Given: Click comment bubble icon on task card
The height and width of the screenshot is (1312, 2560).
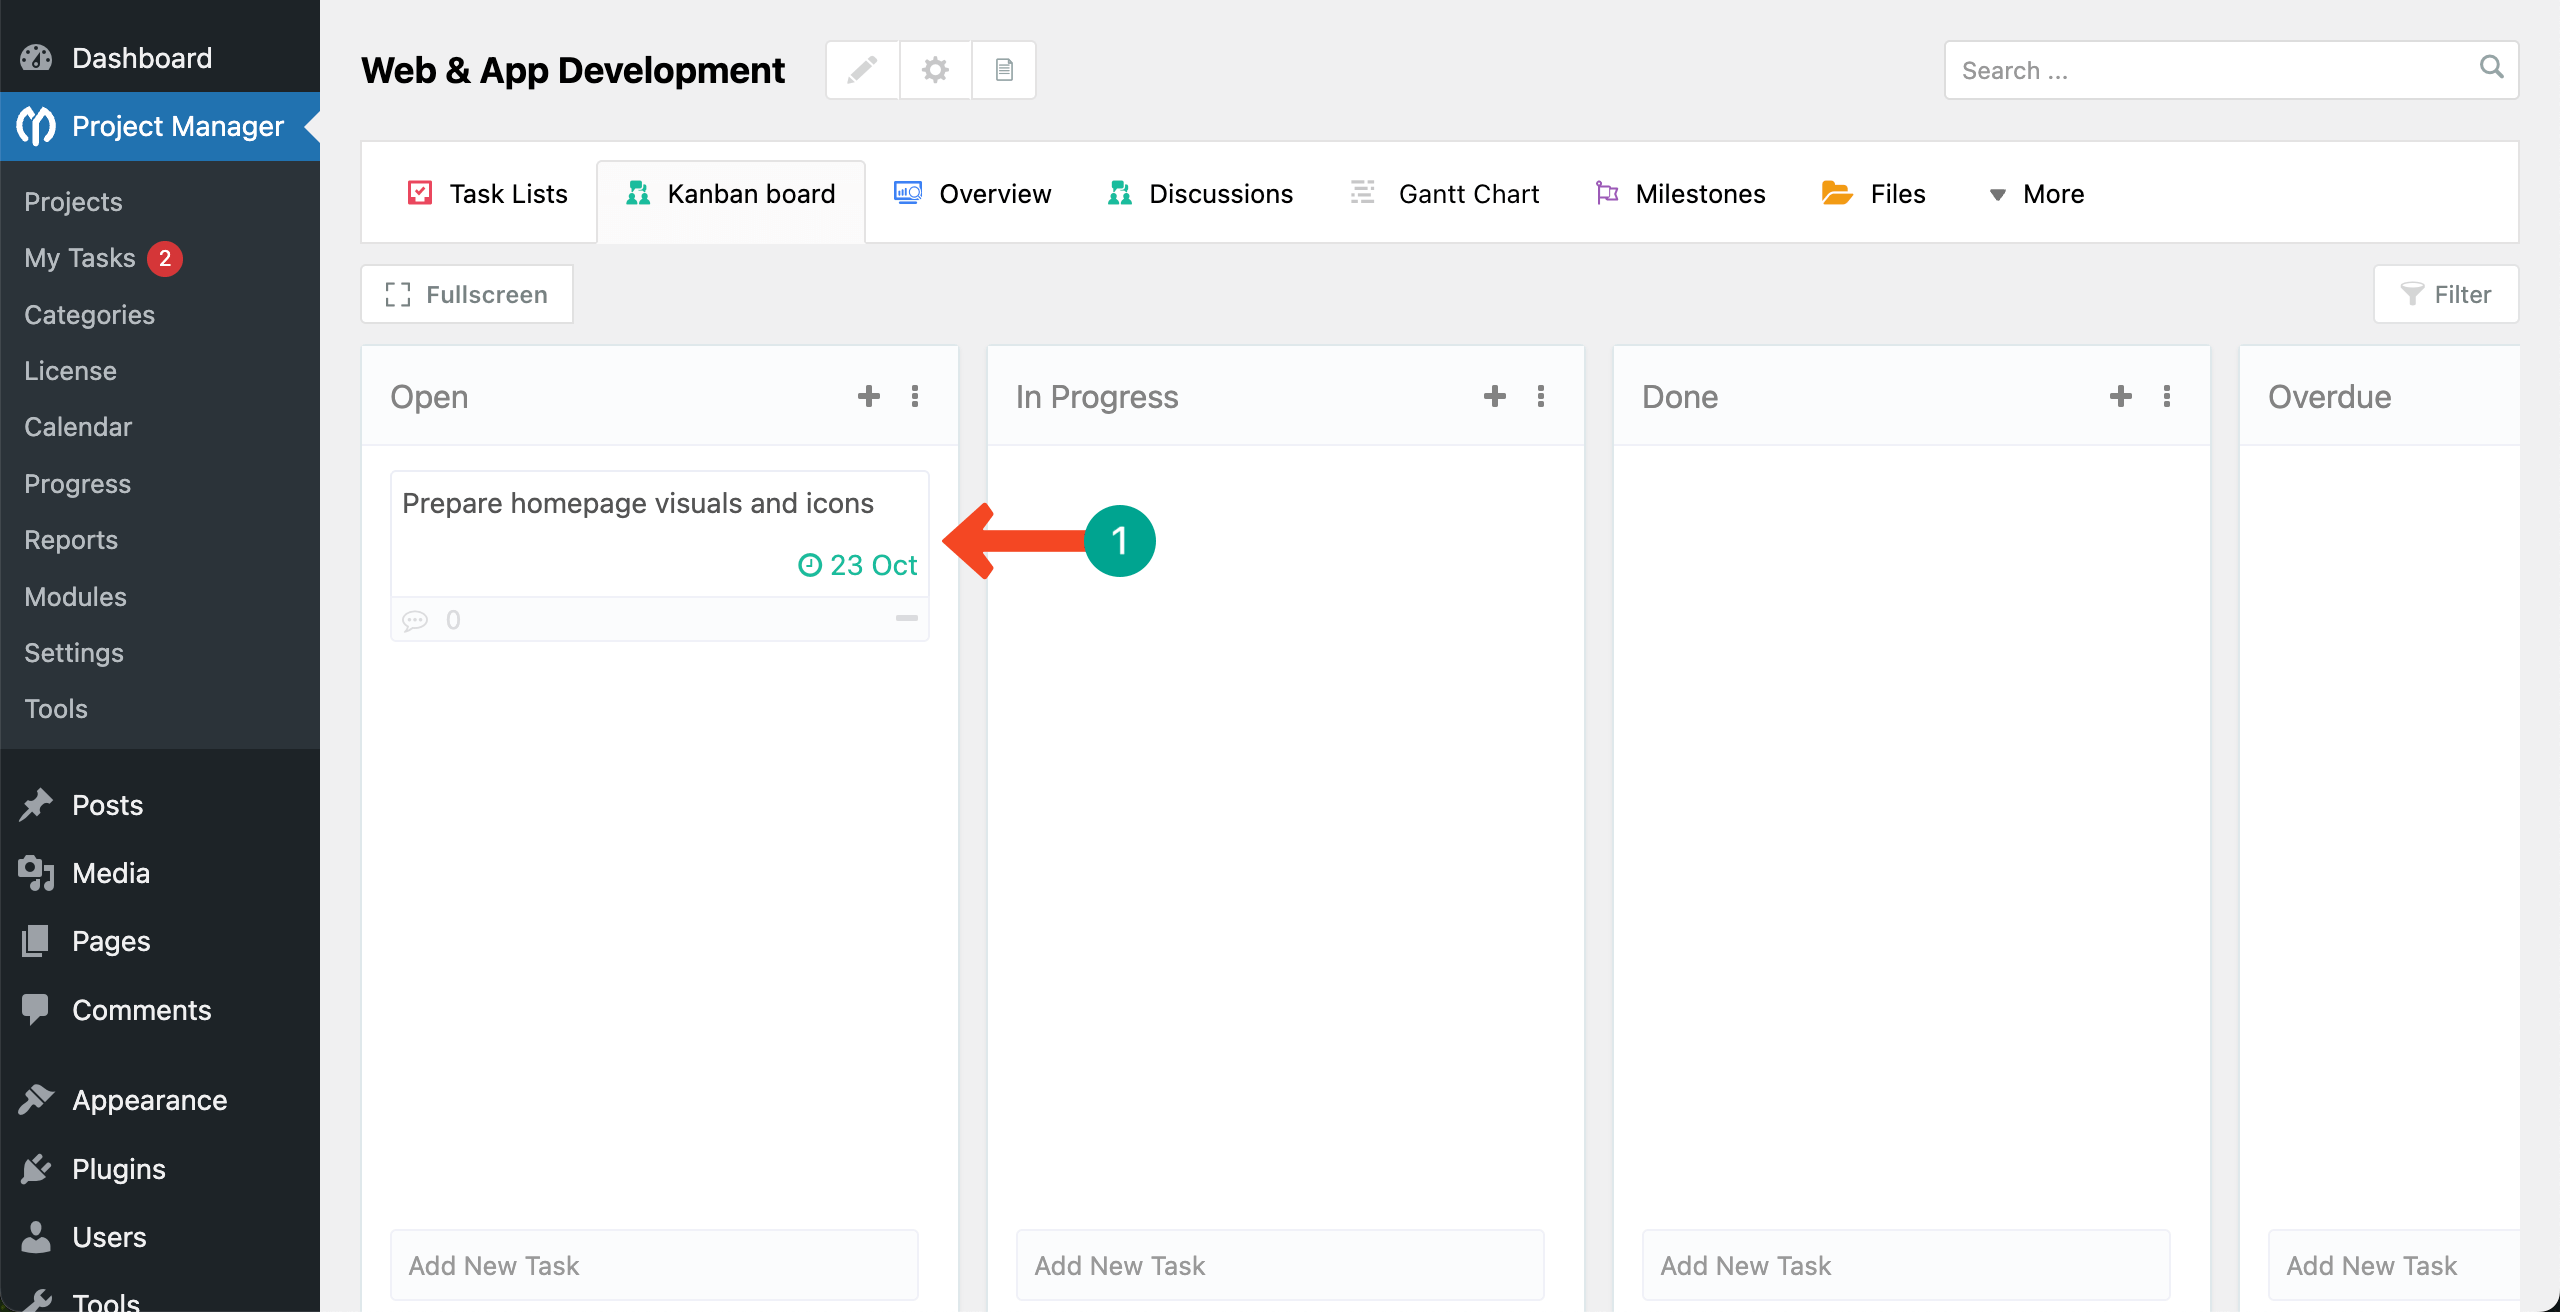Looking at the screenshot, I should click(415, 620).
